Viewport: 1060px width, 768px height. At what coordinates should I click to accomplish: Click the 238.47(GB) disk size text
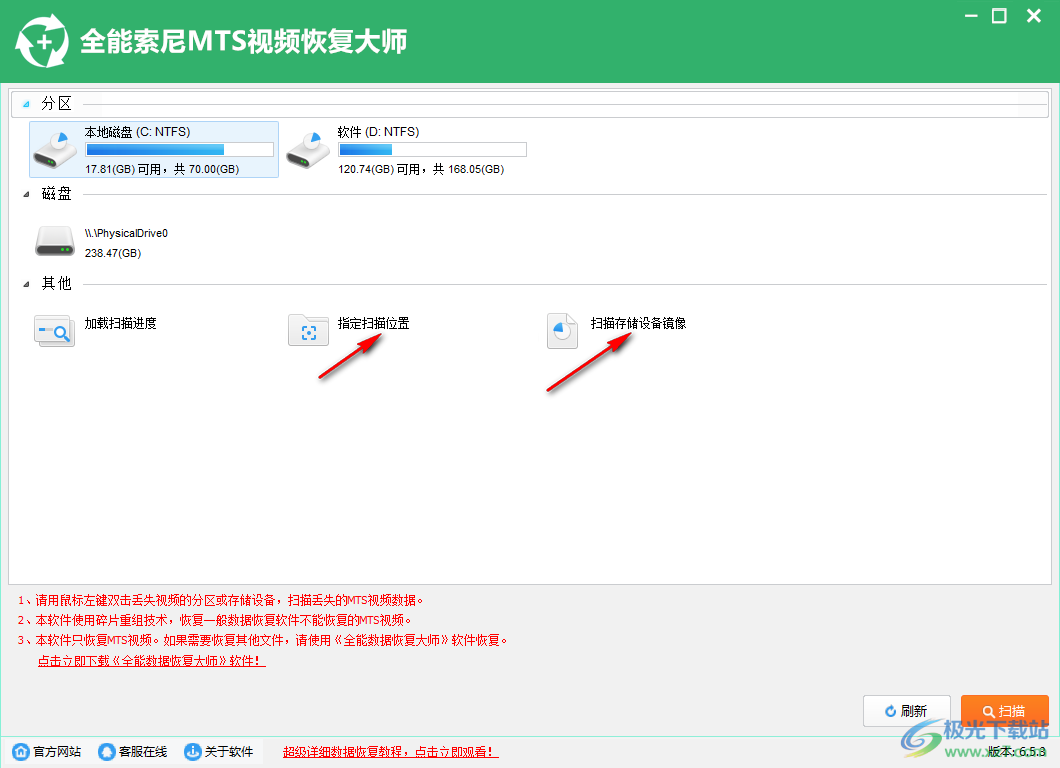pyautogui.click(x=113, y=253)
